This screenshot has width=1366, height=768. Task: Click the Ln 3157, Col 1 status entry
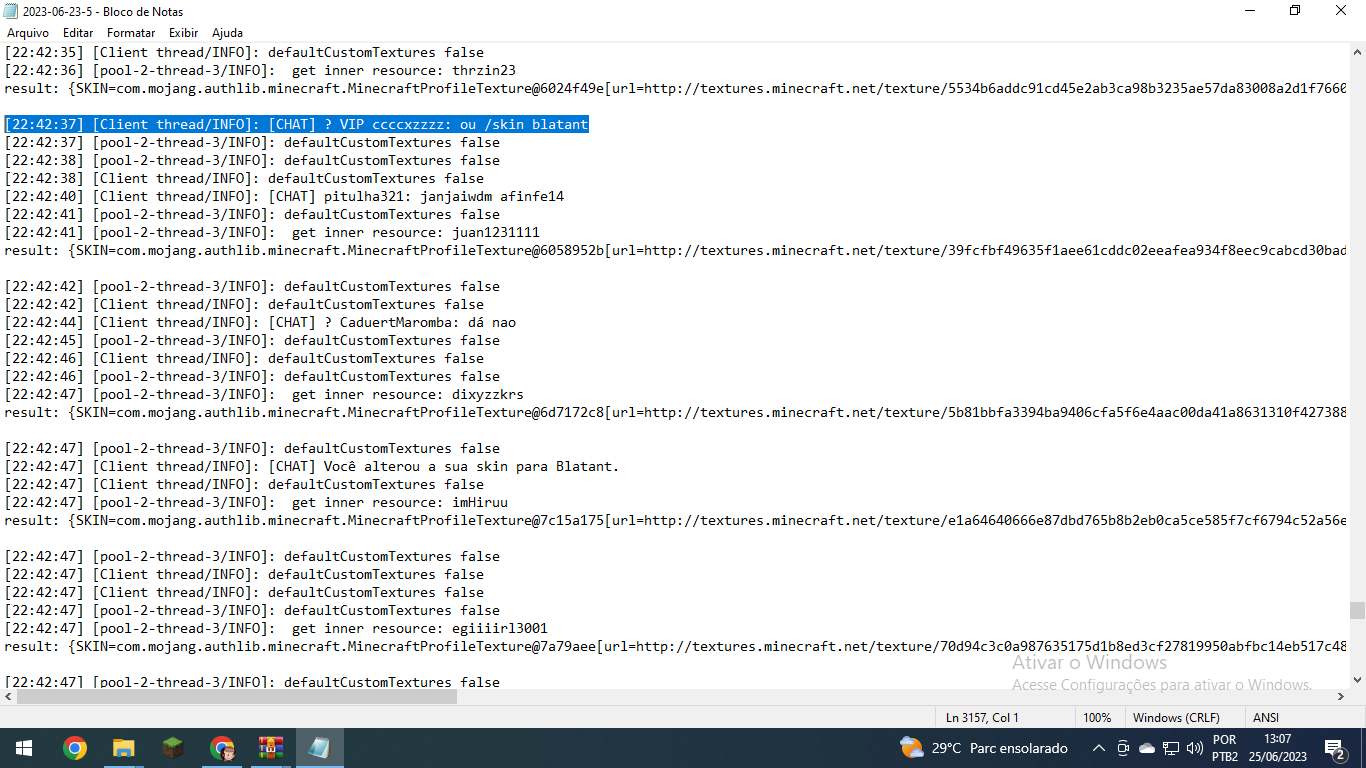pos(982,717)
